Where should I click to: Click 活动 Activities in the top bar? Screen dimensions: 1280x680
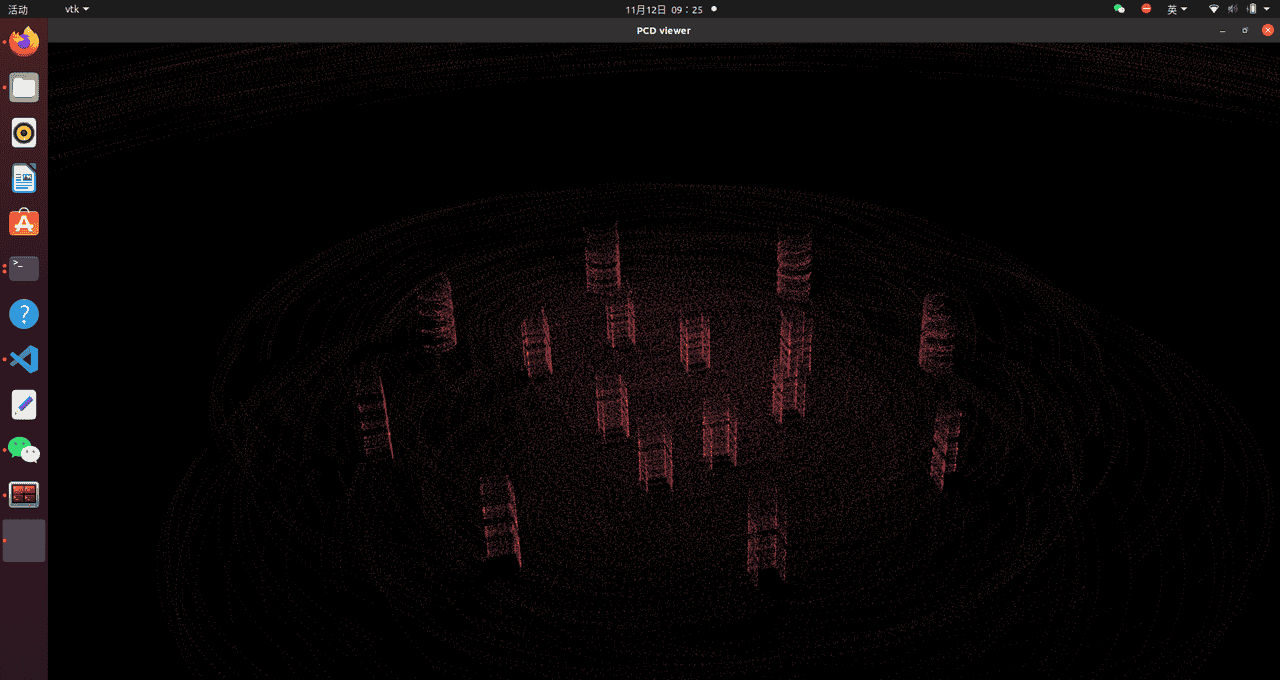pos(18,9)
